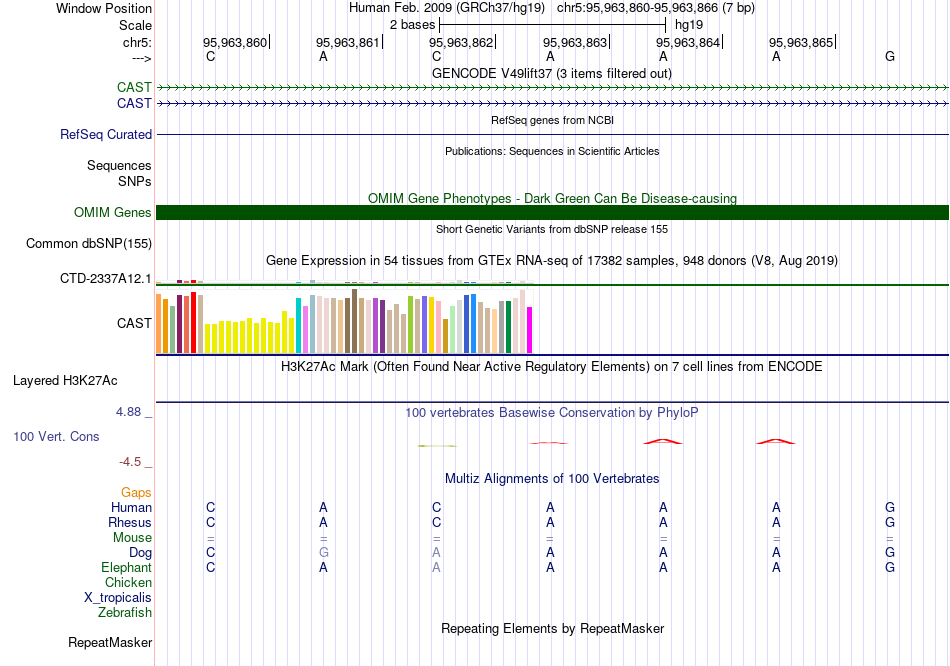
Task: Click the RepeatMasker track label
Action: point(110,642)
